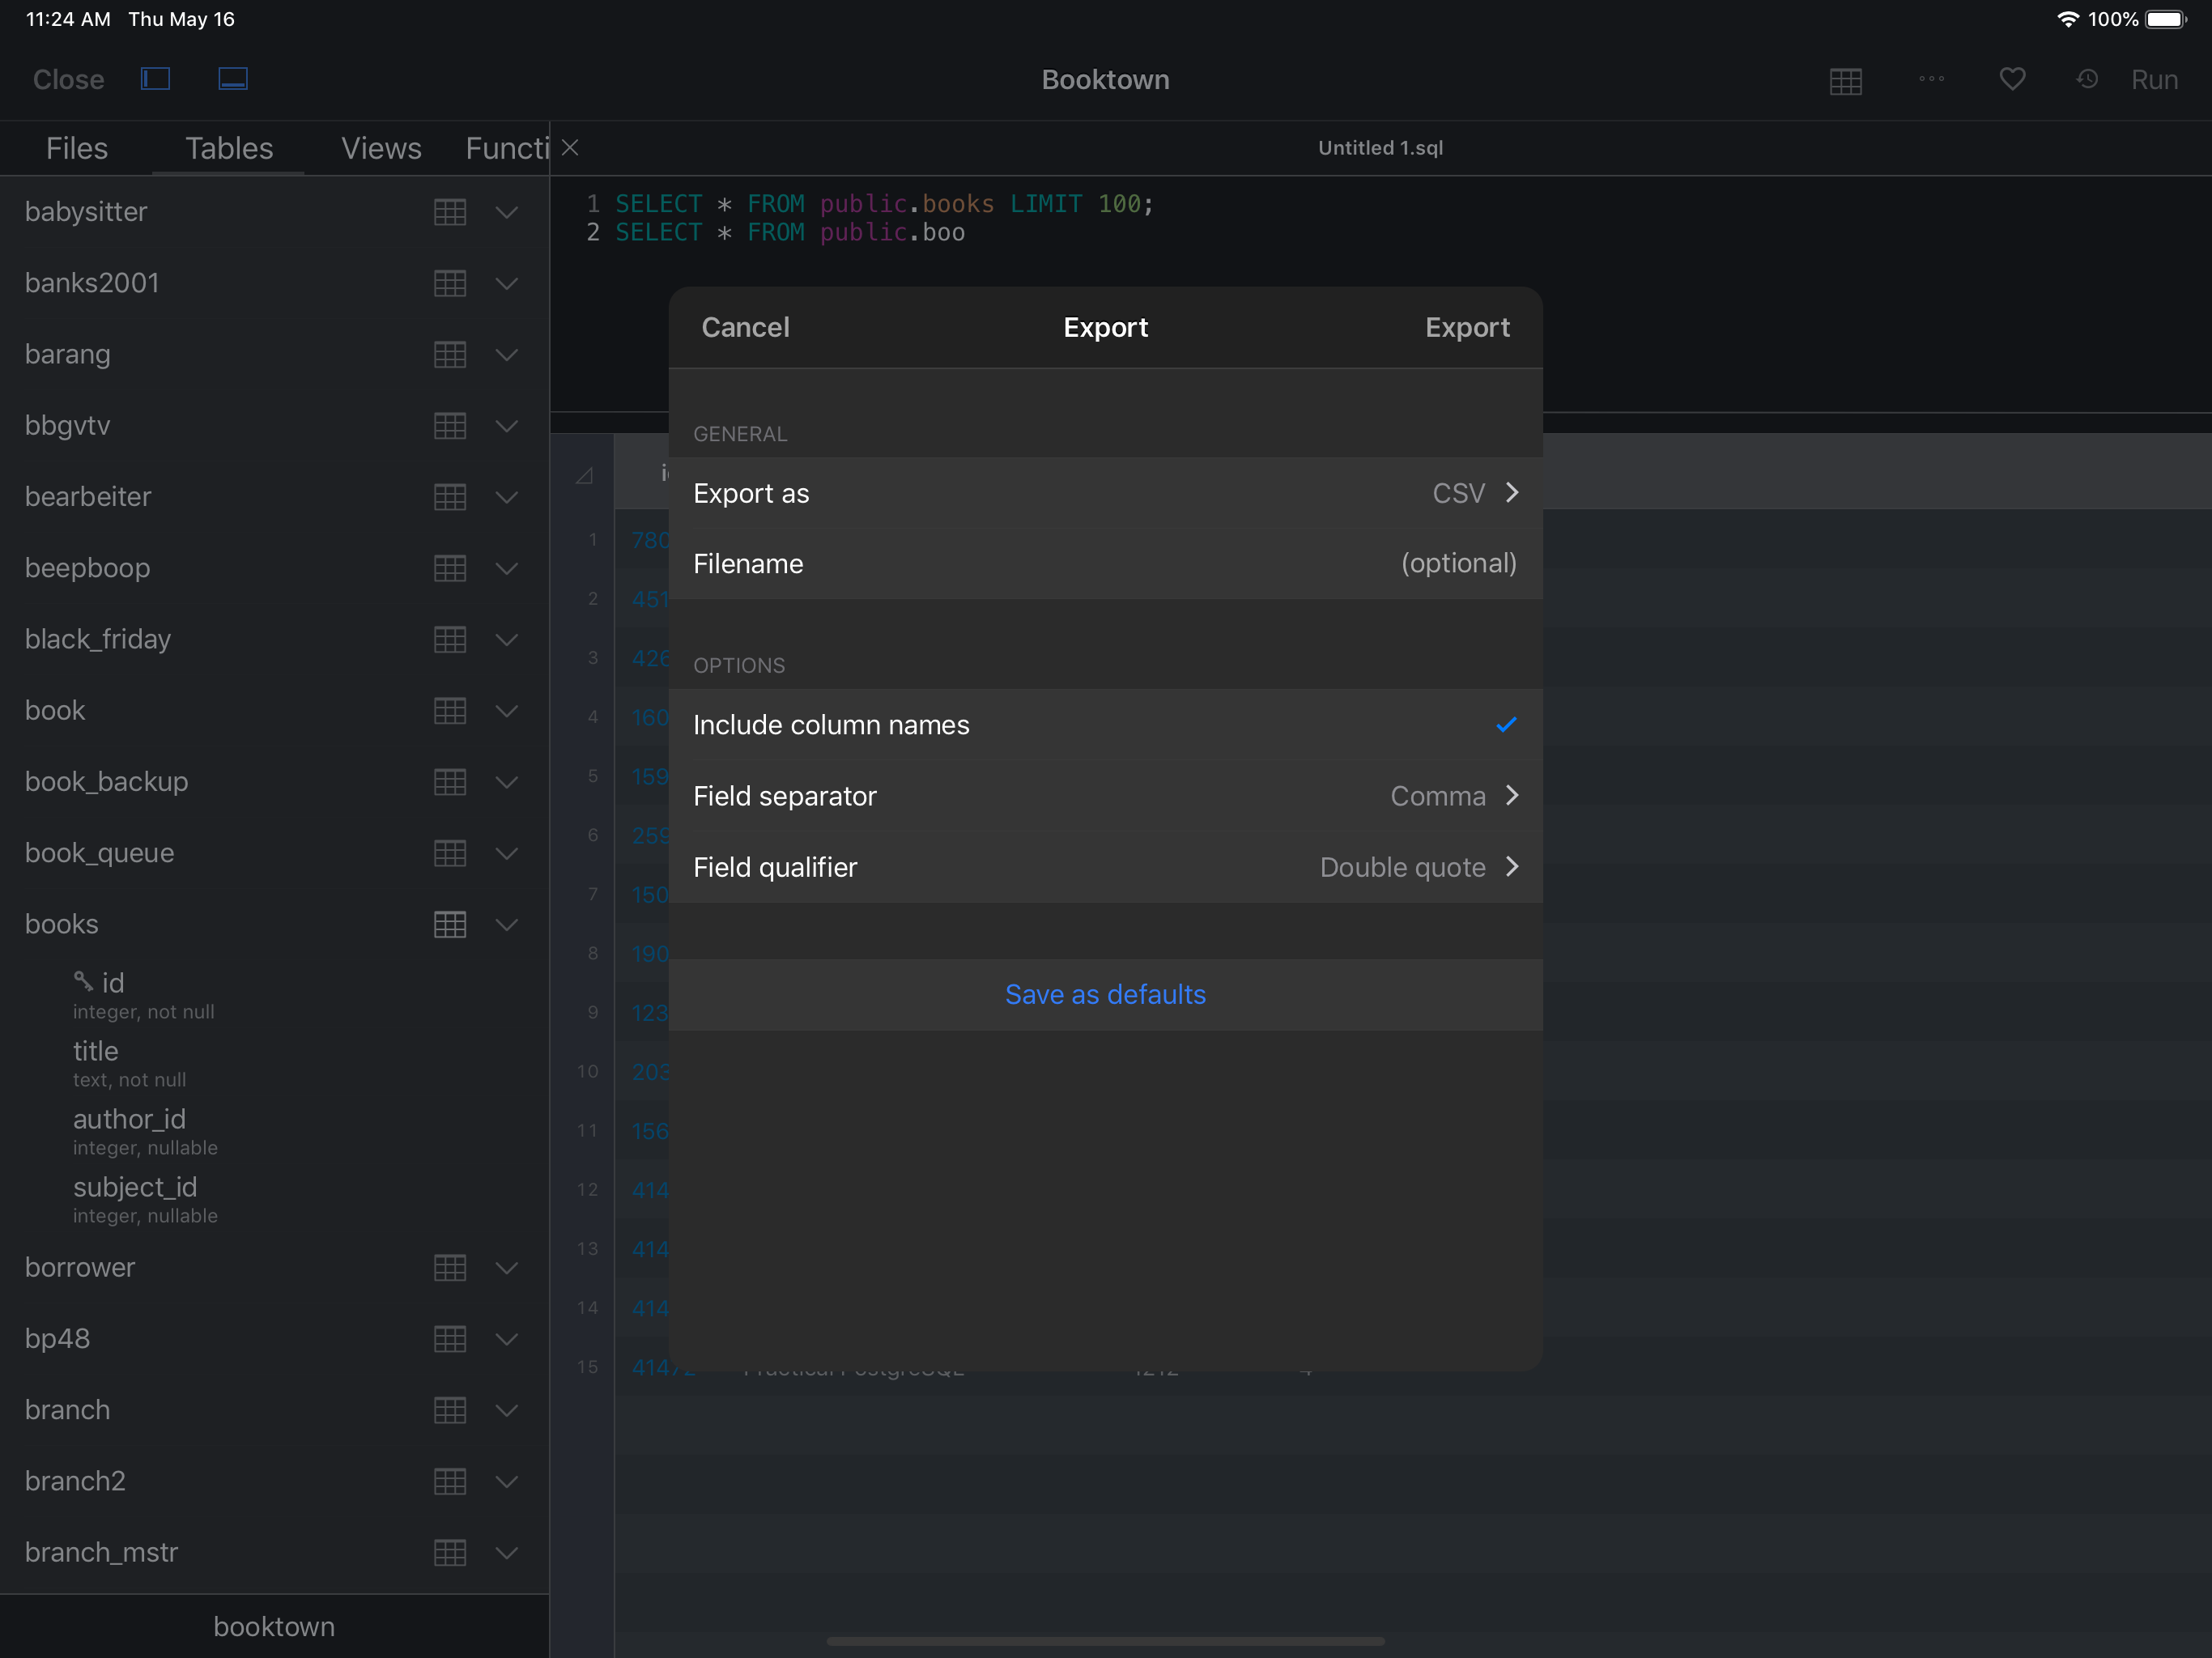Open table grid icon for books

450,924
